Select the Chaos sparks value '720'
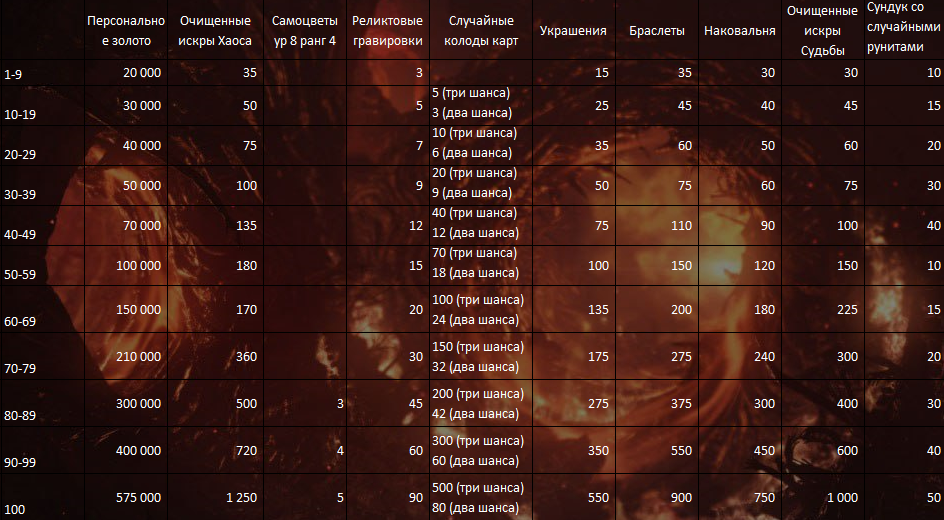Image resolution: width=944 pixels, height=520 pixels. pyautogui.click(x=246, y=450)
